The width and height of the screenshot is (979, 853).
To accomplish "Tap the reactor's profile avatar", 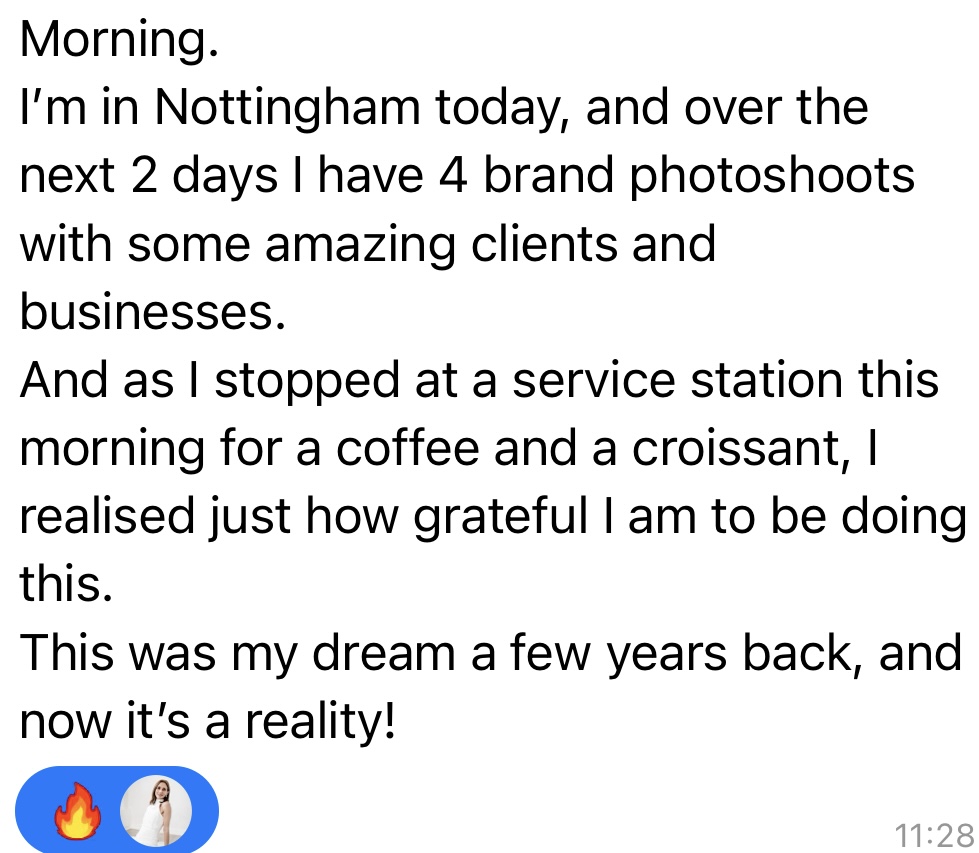I will (157, 809).
